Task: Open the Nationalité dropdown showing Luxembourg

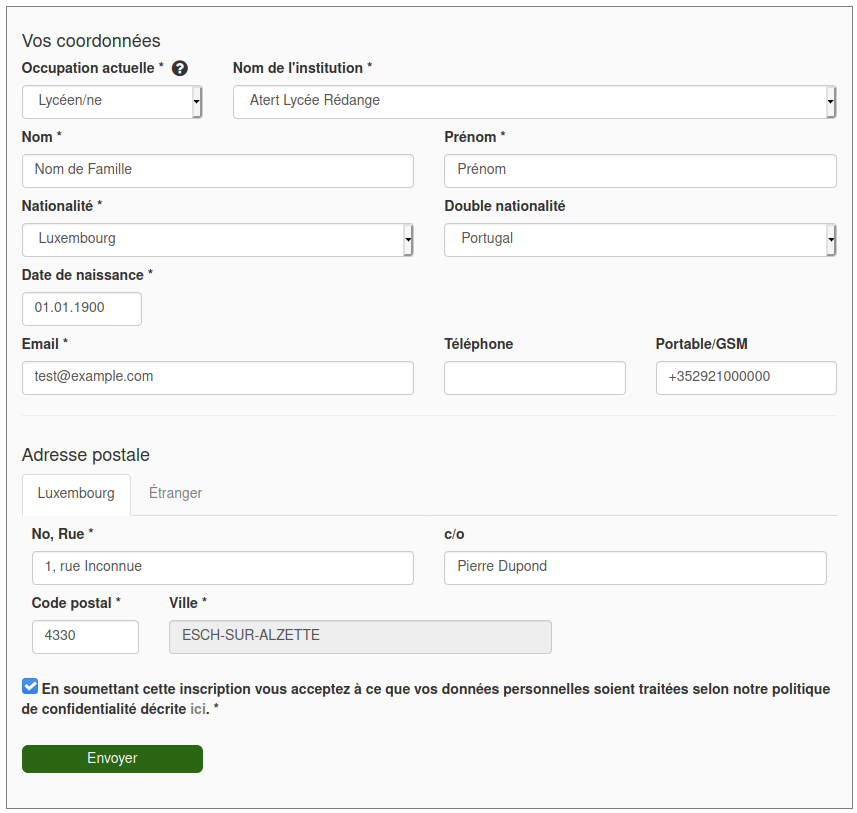Action: point(218,239)
